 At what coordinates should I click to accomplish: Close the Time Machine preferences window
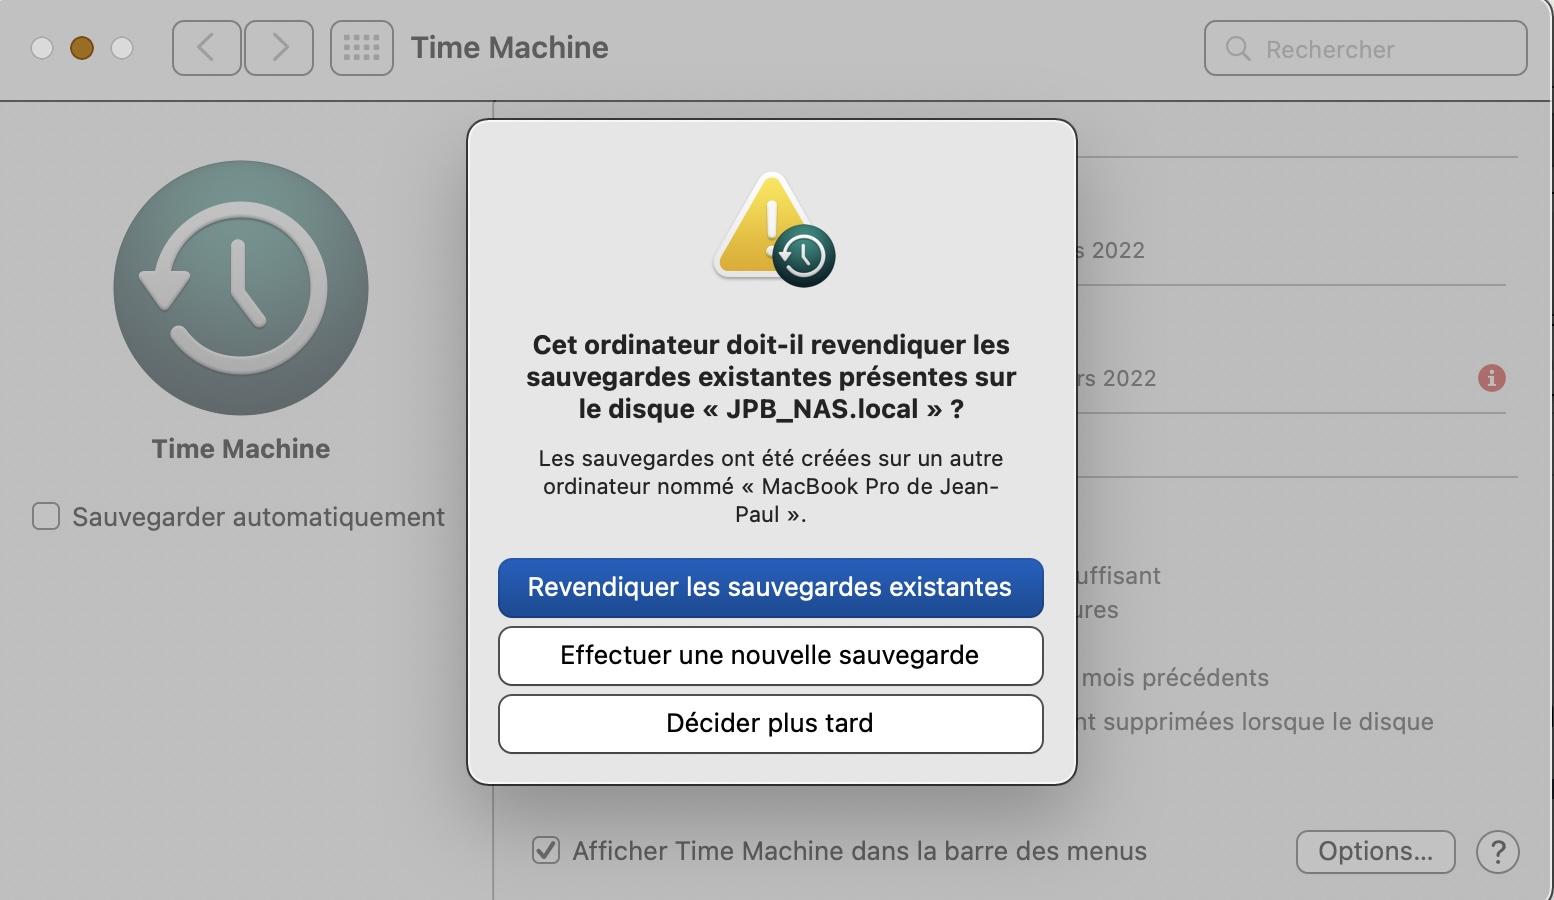42,48
